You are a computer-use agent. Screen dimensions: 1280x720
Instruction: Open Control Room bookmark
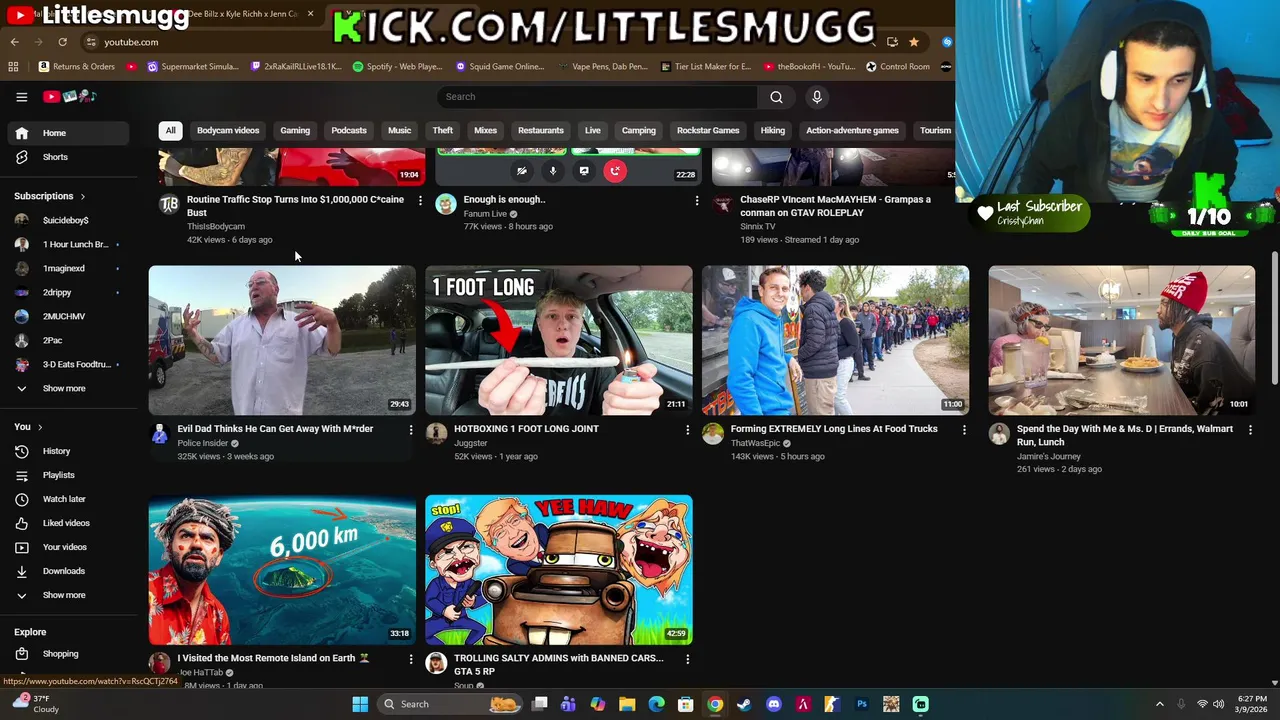click(898, 67)
